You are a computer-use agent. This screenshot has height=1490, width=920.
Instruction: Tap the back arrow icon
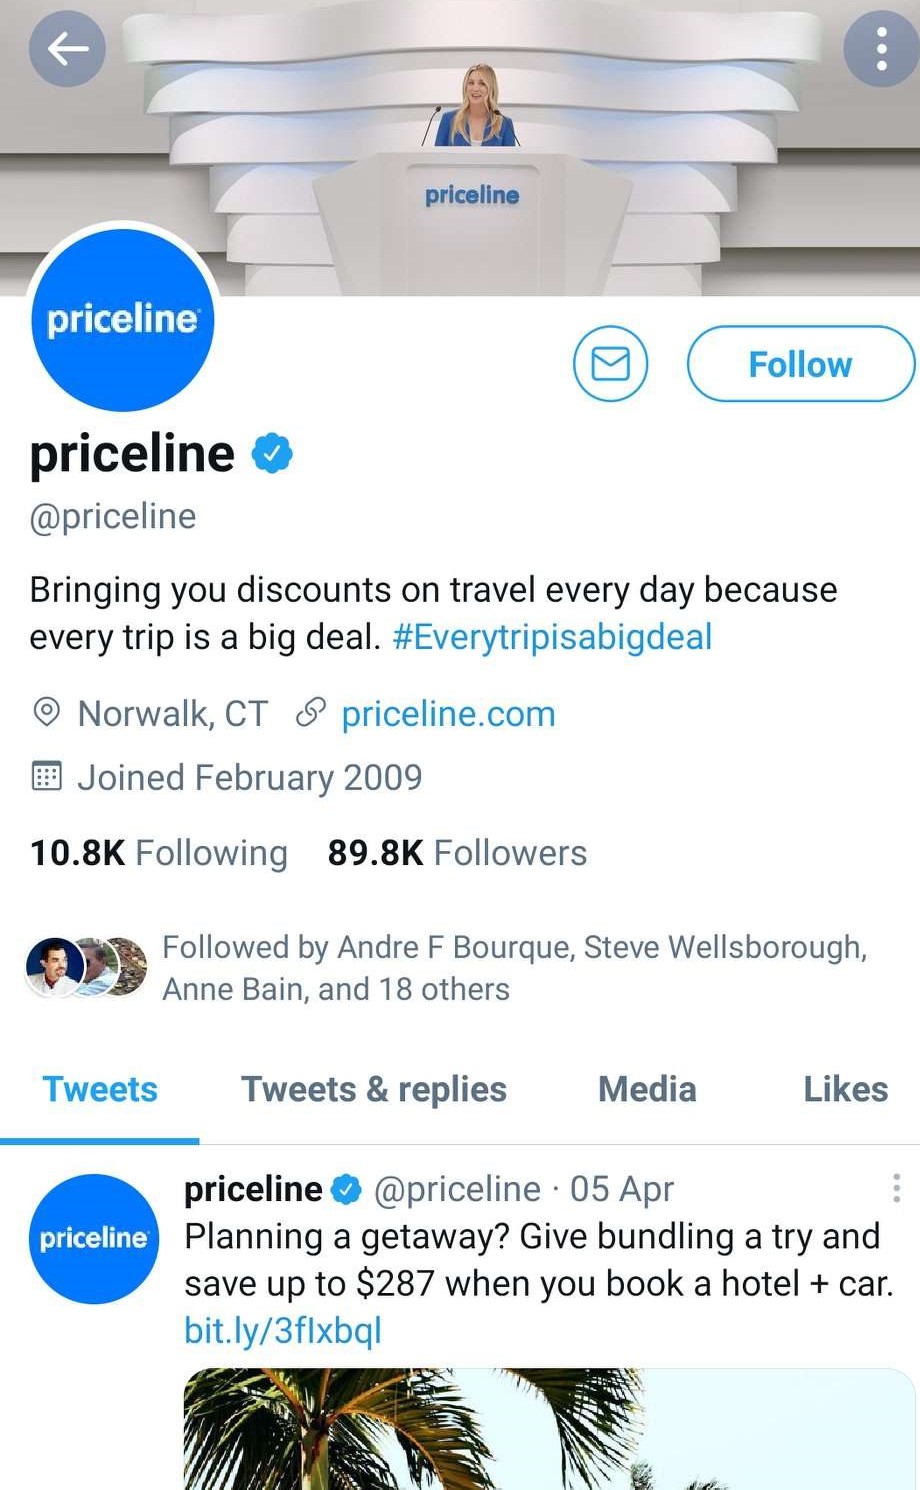point(67,48)
